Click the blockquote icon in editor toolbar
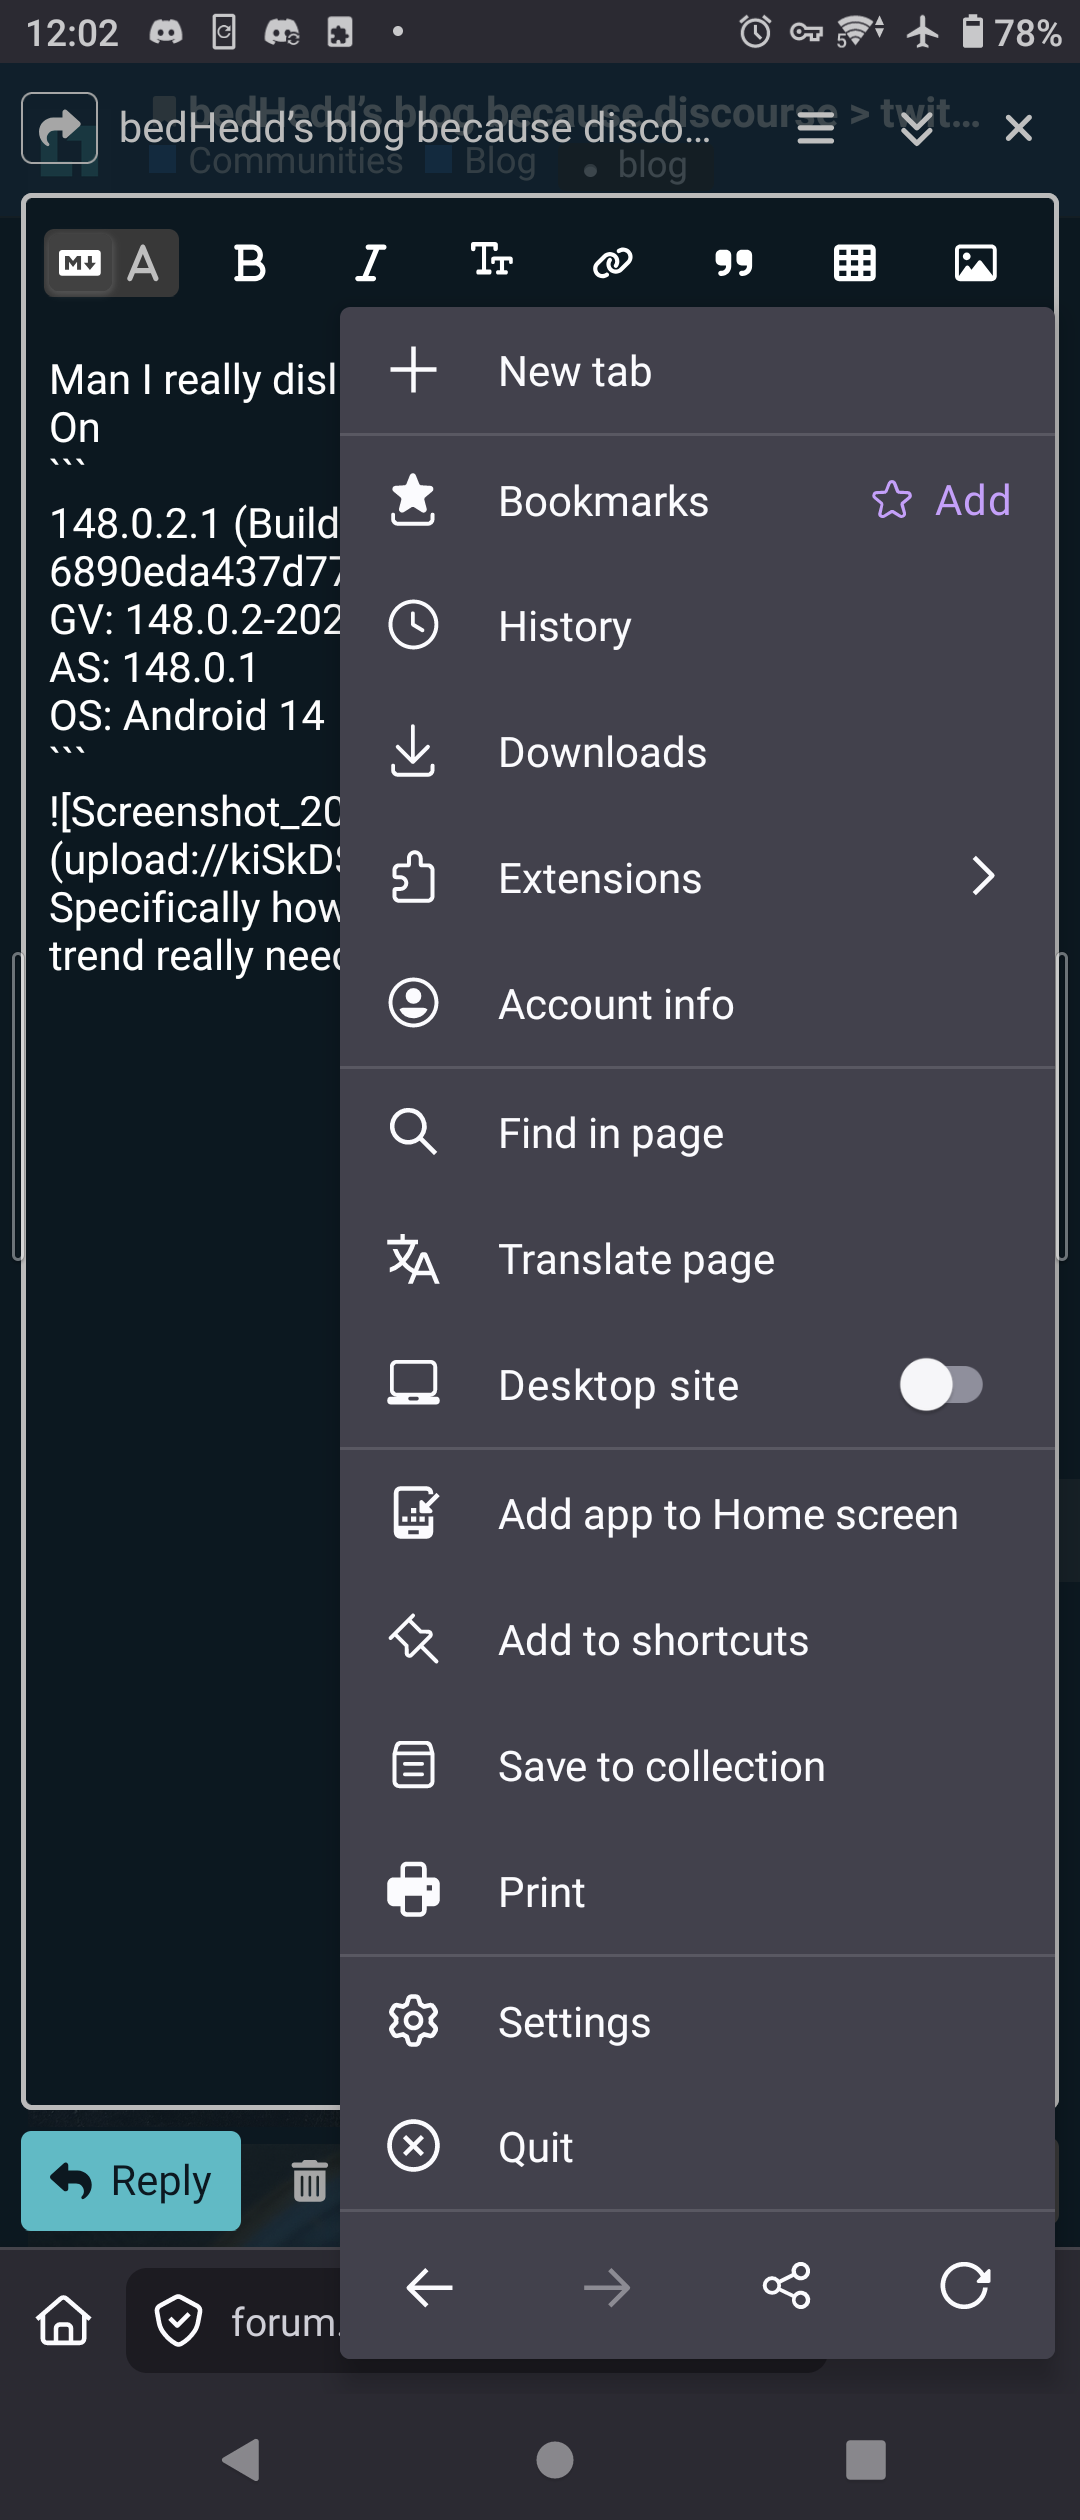Viewport: 1080px width, 2520px height. (x=733, y=263)
